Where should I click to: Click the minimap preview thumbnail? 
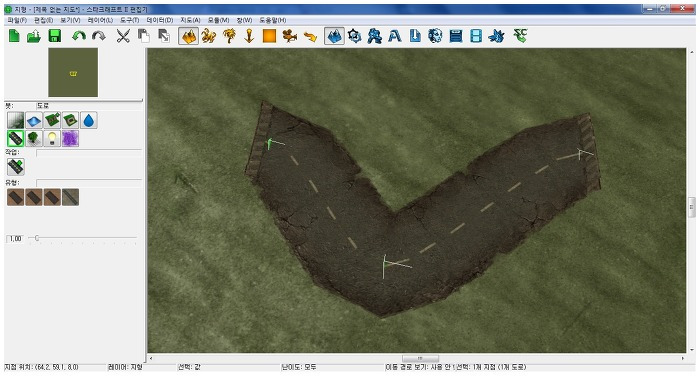click(73, 72)
